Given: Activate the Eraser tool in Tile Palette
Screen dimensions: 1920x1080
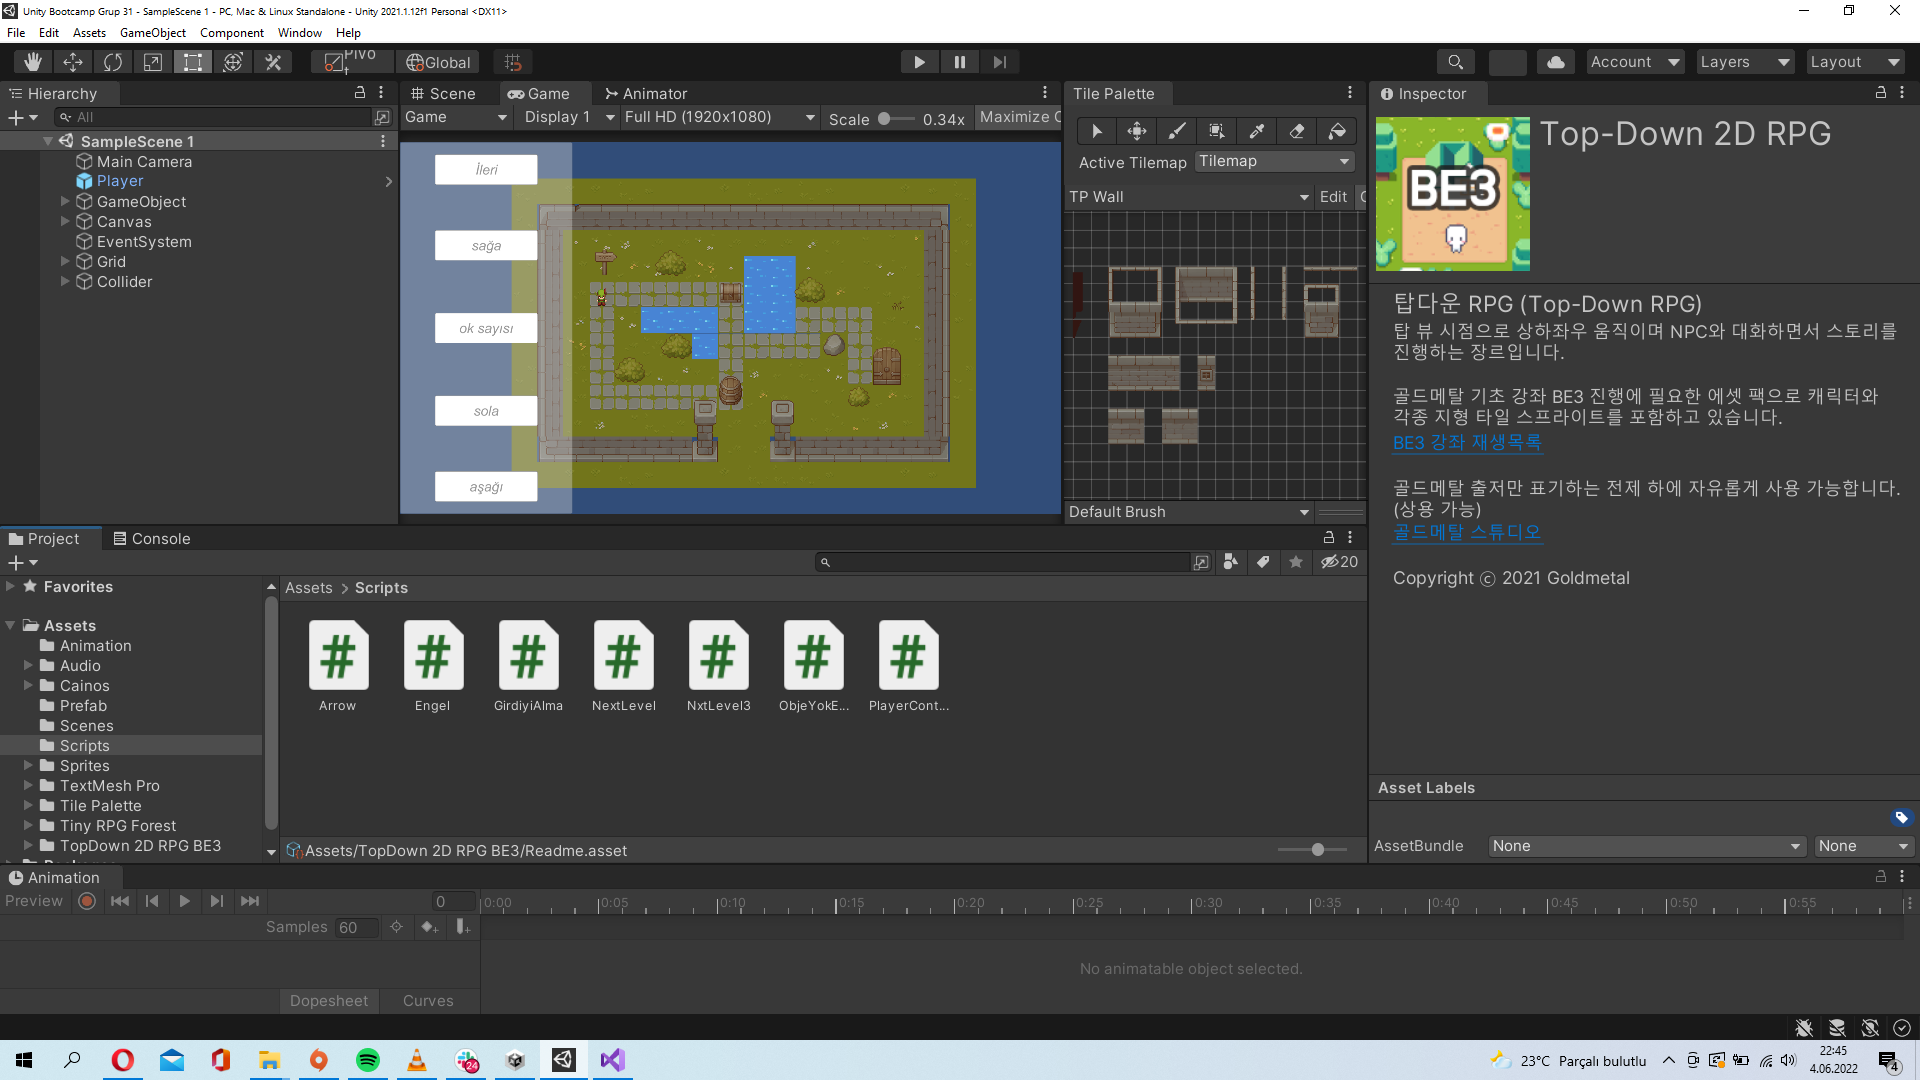Looking at the screenshot, I should pos(1296,130).
